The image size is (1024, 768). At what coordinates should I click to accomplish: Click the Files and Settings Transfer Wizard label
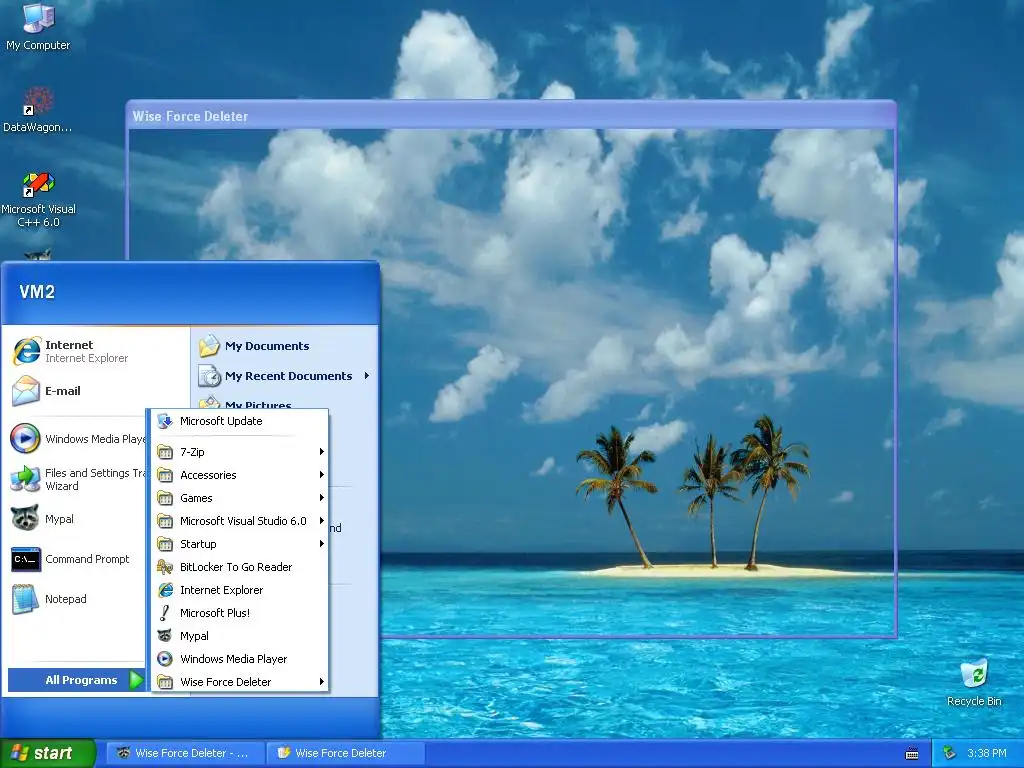coord(95,479)
